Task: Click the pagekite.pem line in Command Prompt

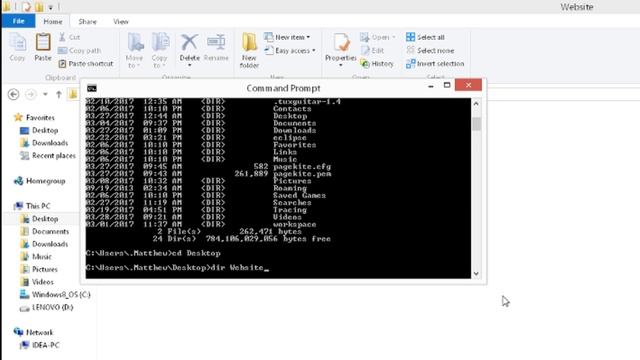Action: click(208, 174)
